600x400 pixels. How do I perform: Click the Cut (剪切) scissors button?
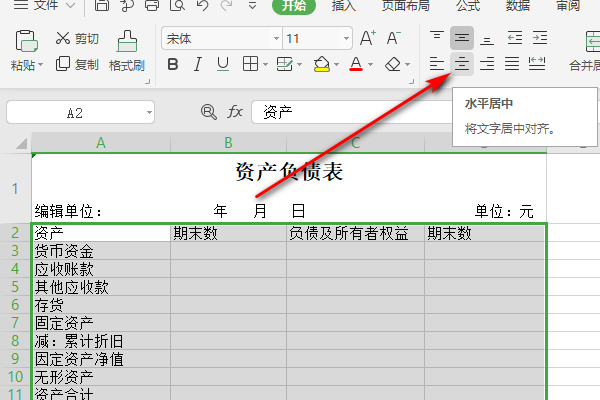point(77,39)
